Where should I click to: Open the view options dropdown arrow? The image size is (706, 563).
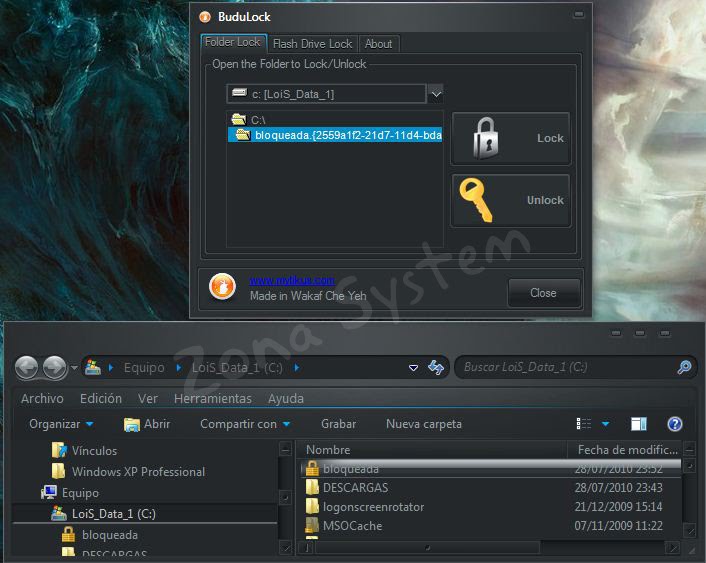click(x=606, y=424)
